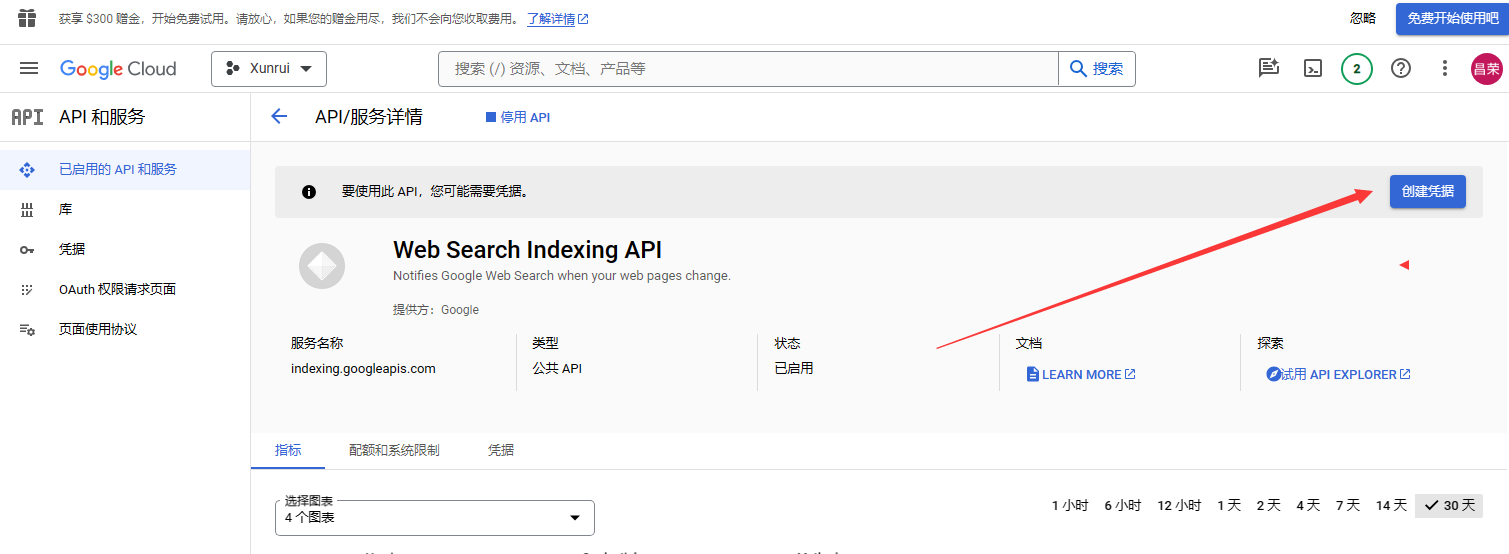Open the three-dot settings menu
Image resolution: width=1509 pixels, height=554 pixels.
[1444, 68]
